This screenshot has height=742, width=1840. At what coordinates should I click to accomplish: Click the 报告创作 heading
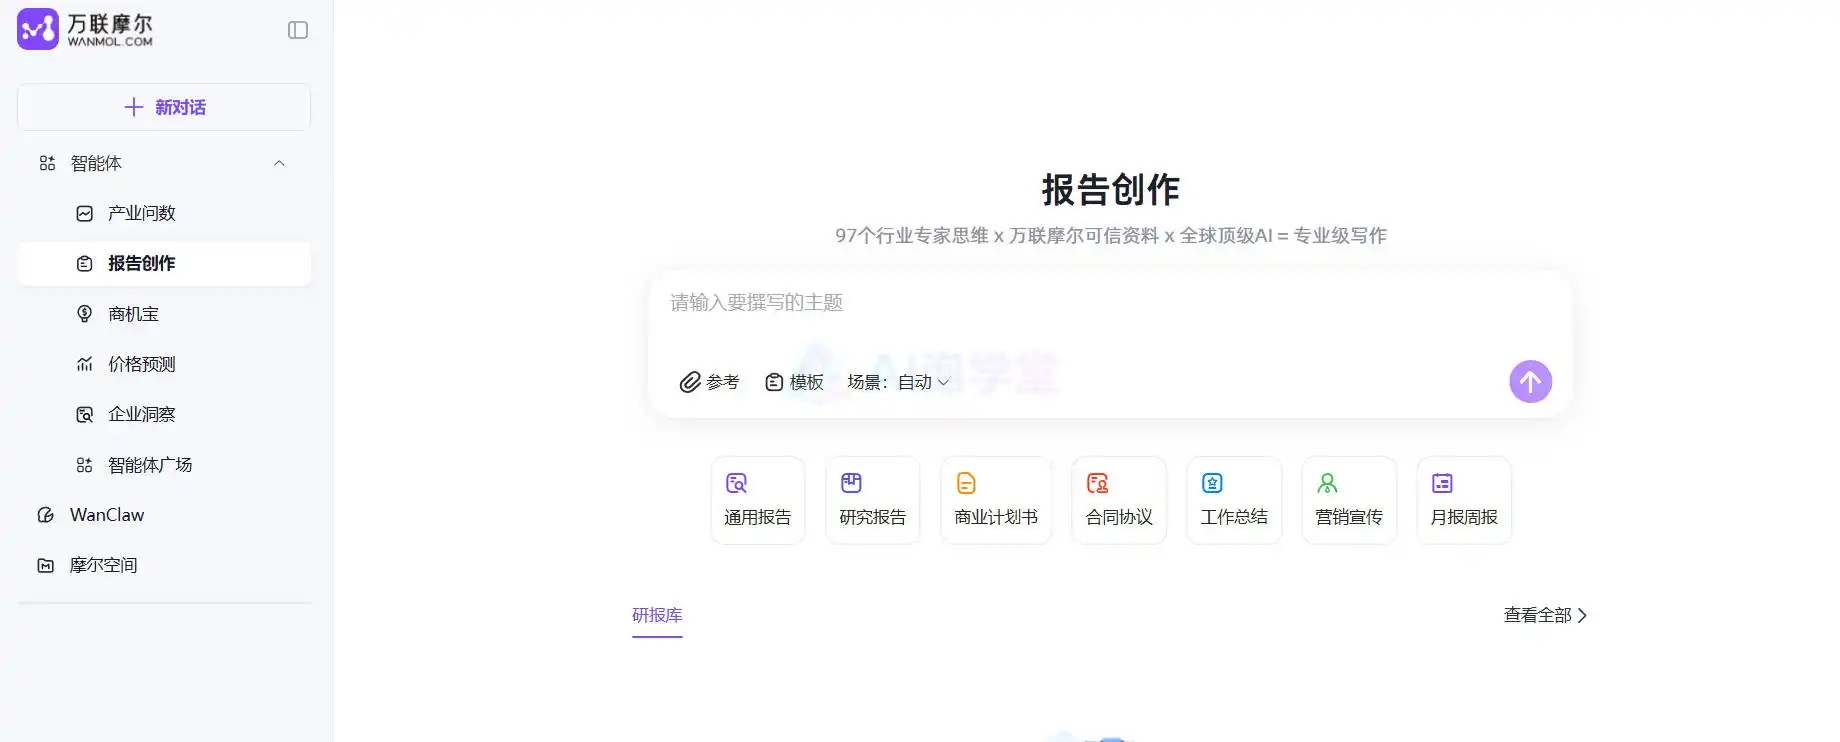coord(1110,190)
